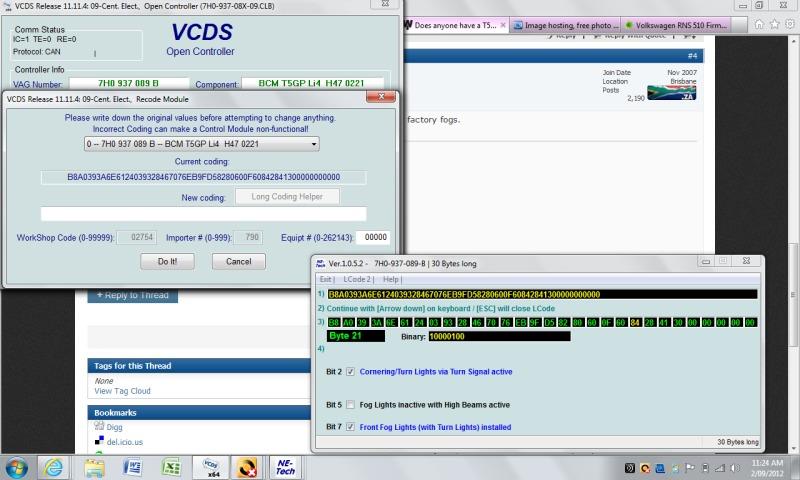This screenshot has width=800, height=480.
Task: Open browser Home icon
Action: pyautogui.click(x=759, y=24)
